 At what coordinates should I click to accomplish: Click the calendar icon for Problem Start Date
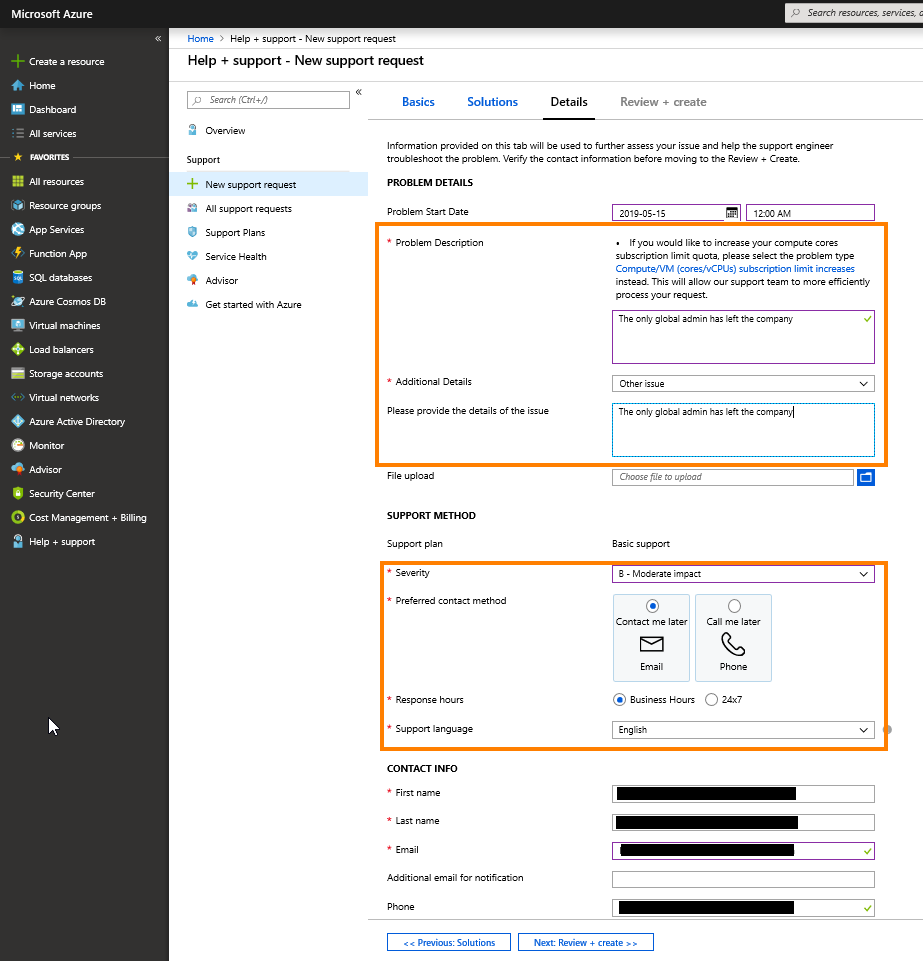732,213
